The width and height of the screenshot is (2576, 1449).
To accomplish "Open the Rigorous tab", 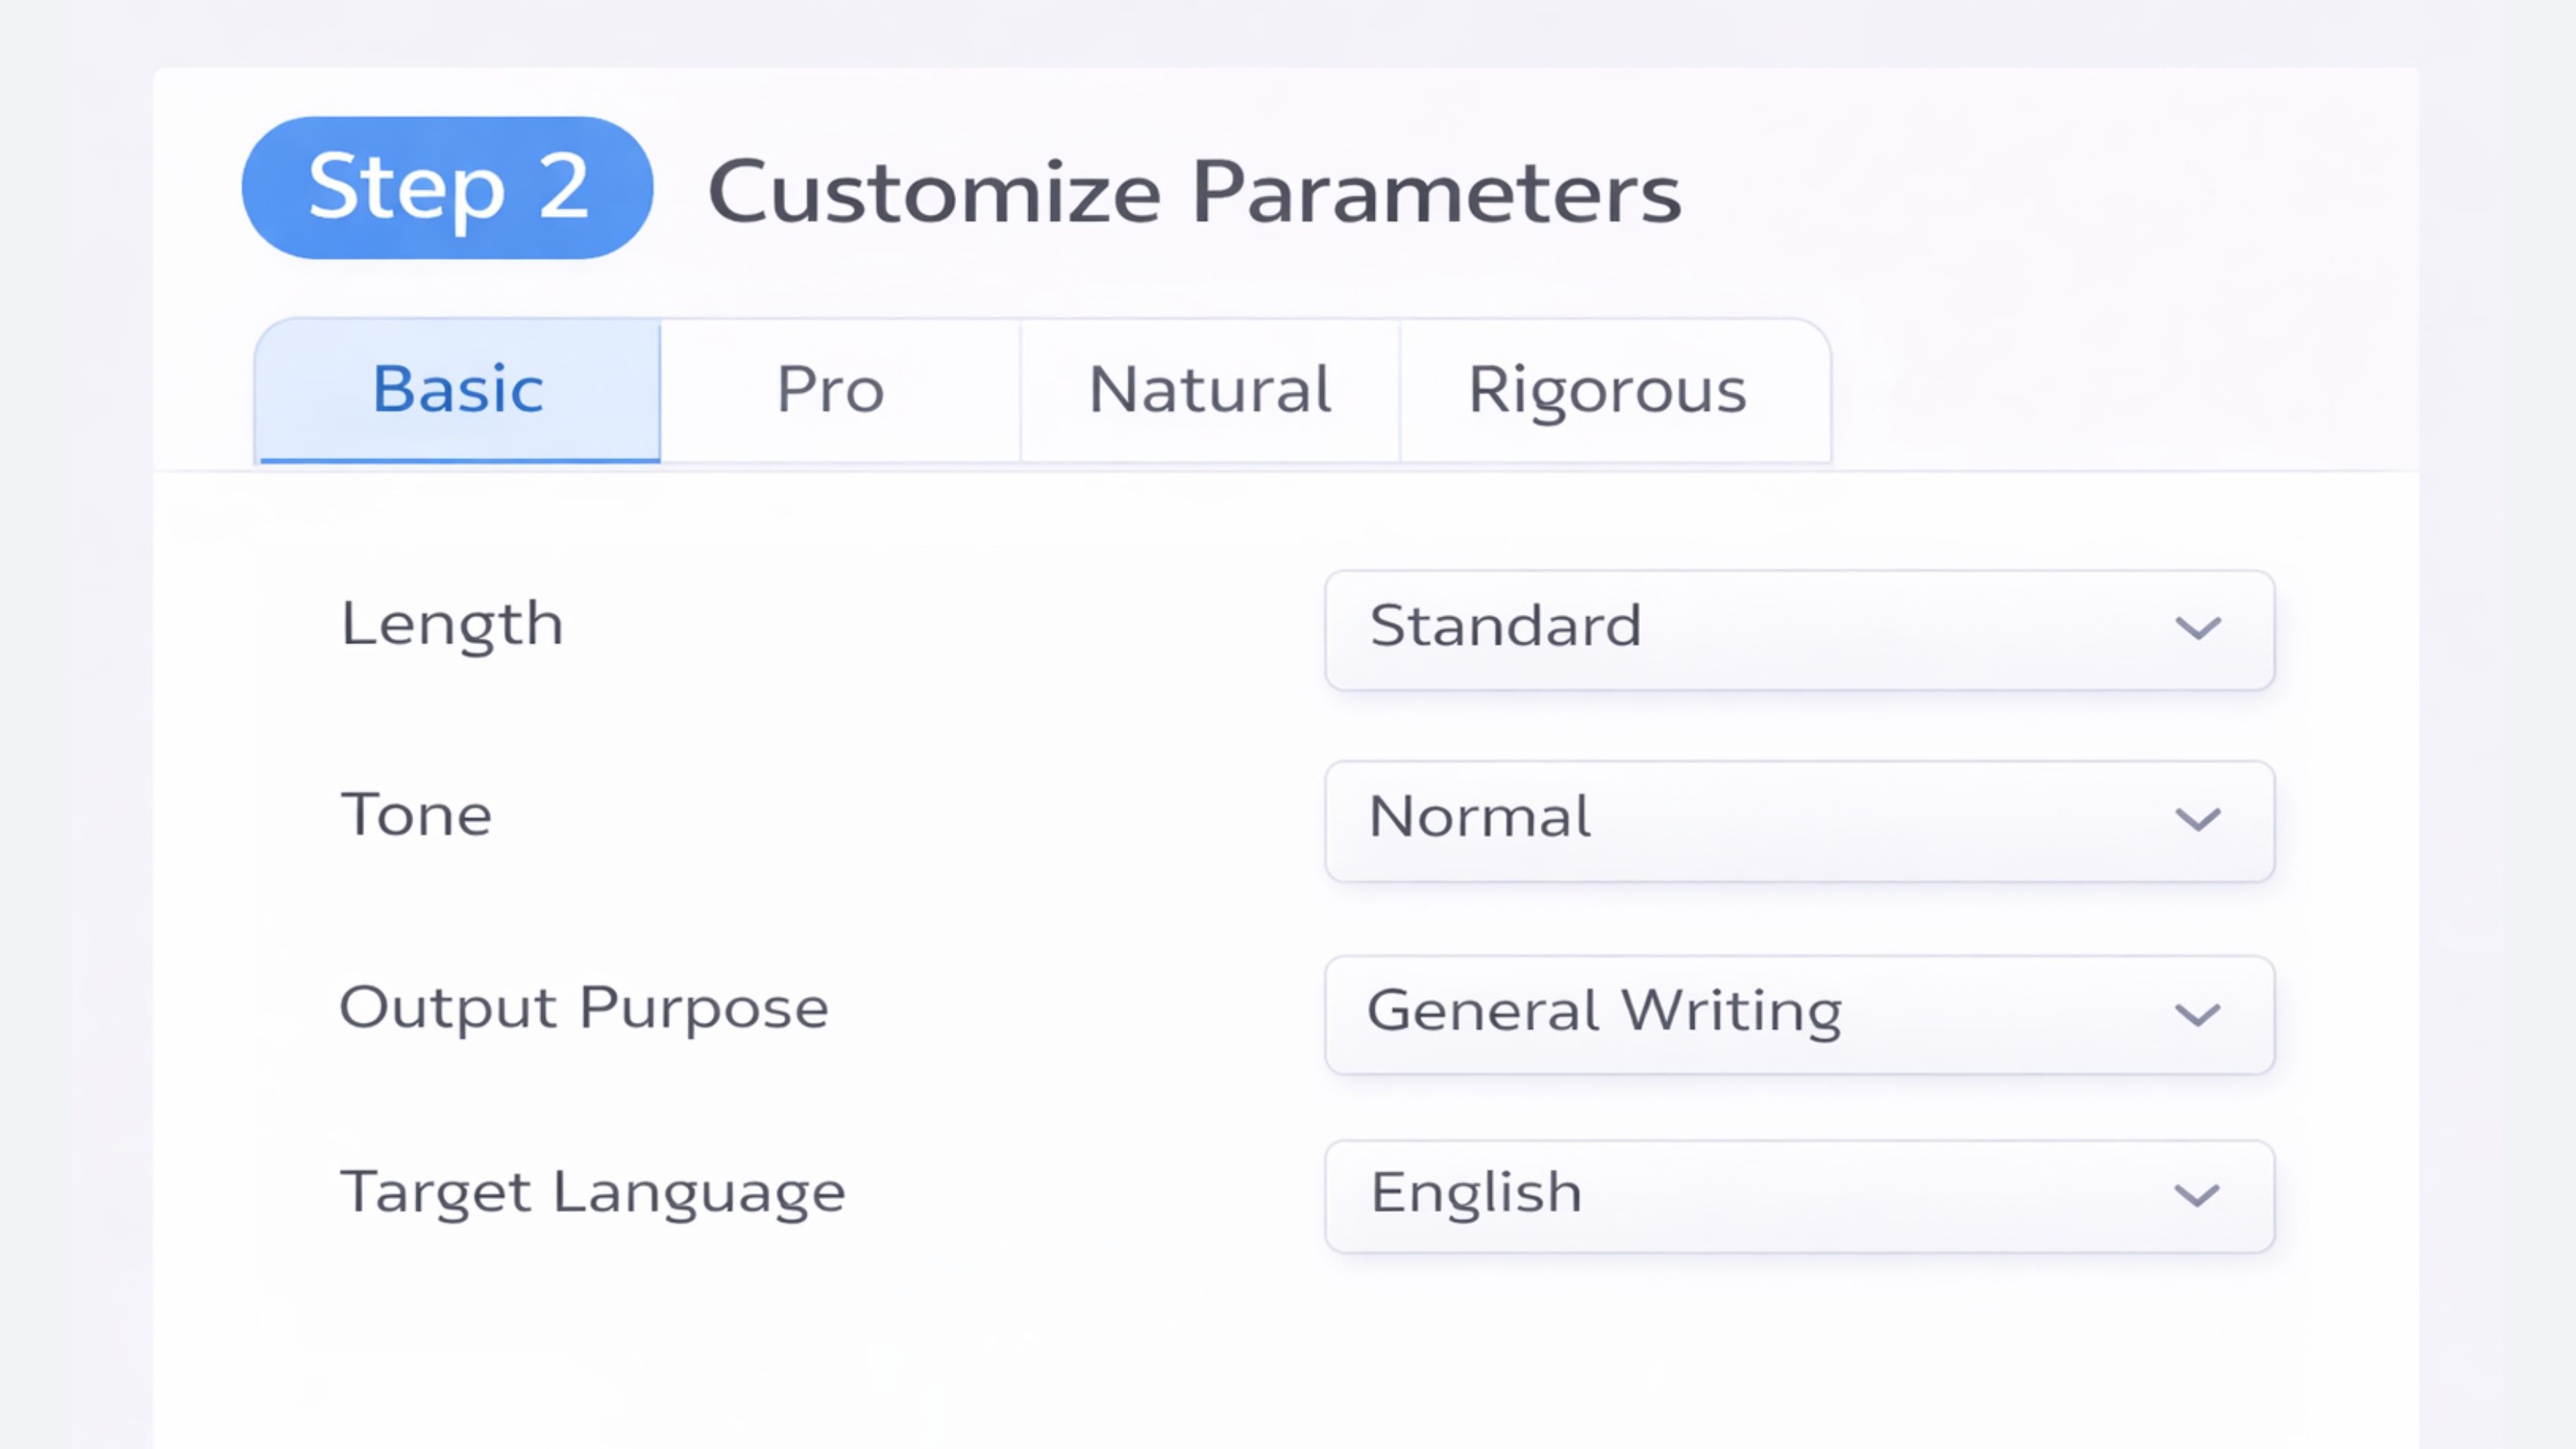I will tap(1607, 390).
